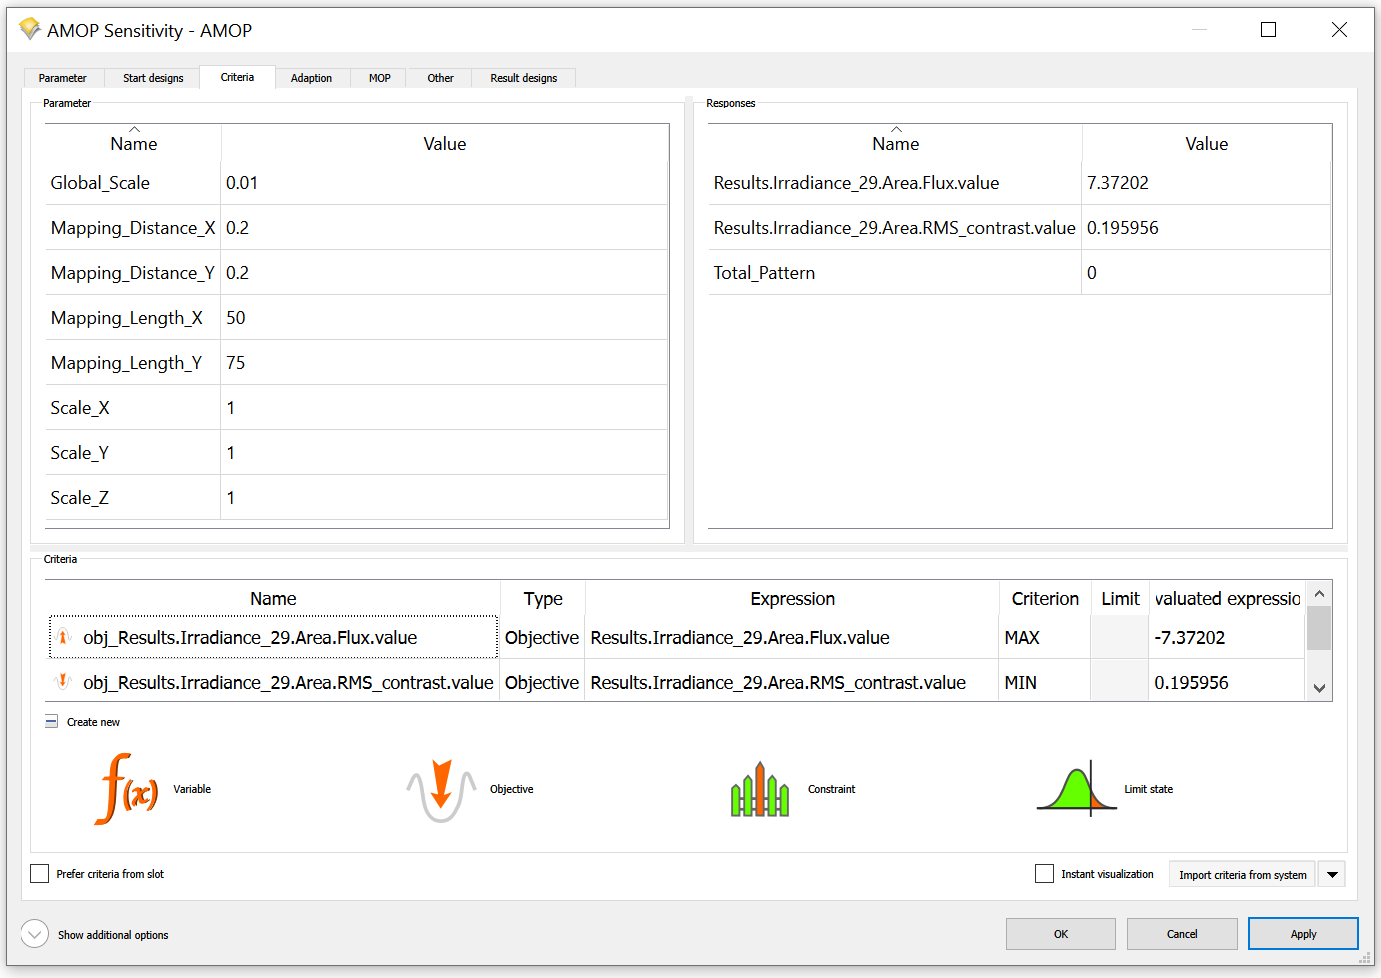The image size is (1381, 978).
Task: Open the MOP tab
Action: pos(380,78)
